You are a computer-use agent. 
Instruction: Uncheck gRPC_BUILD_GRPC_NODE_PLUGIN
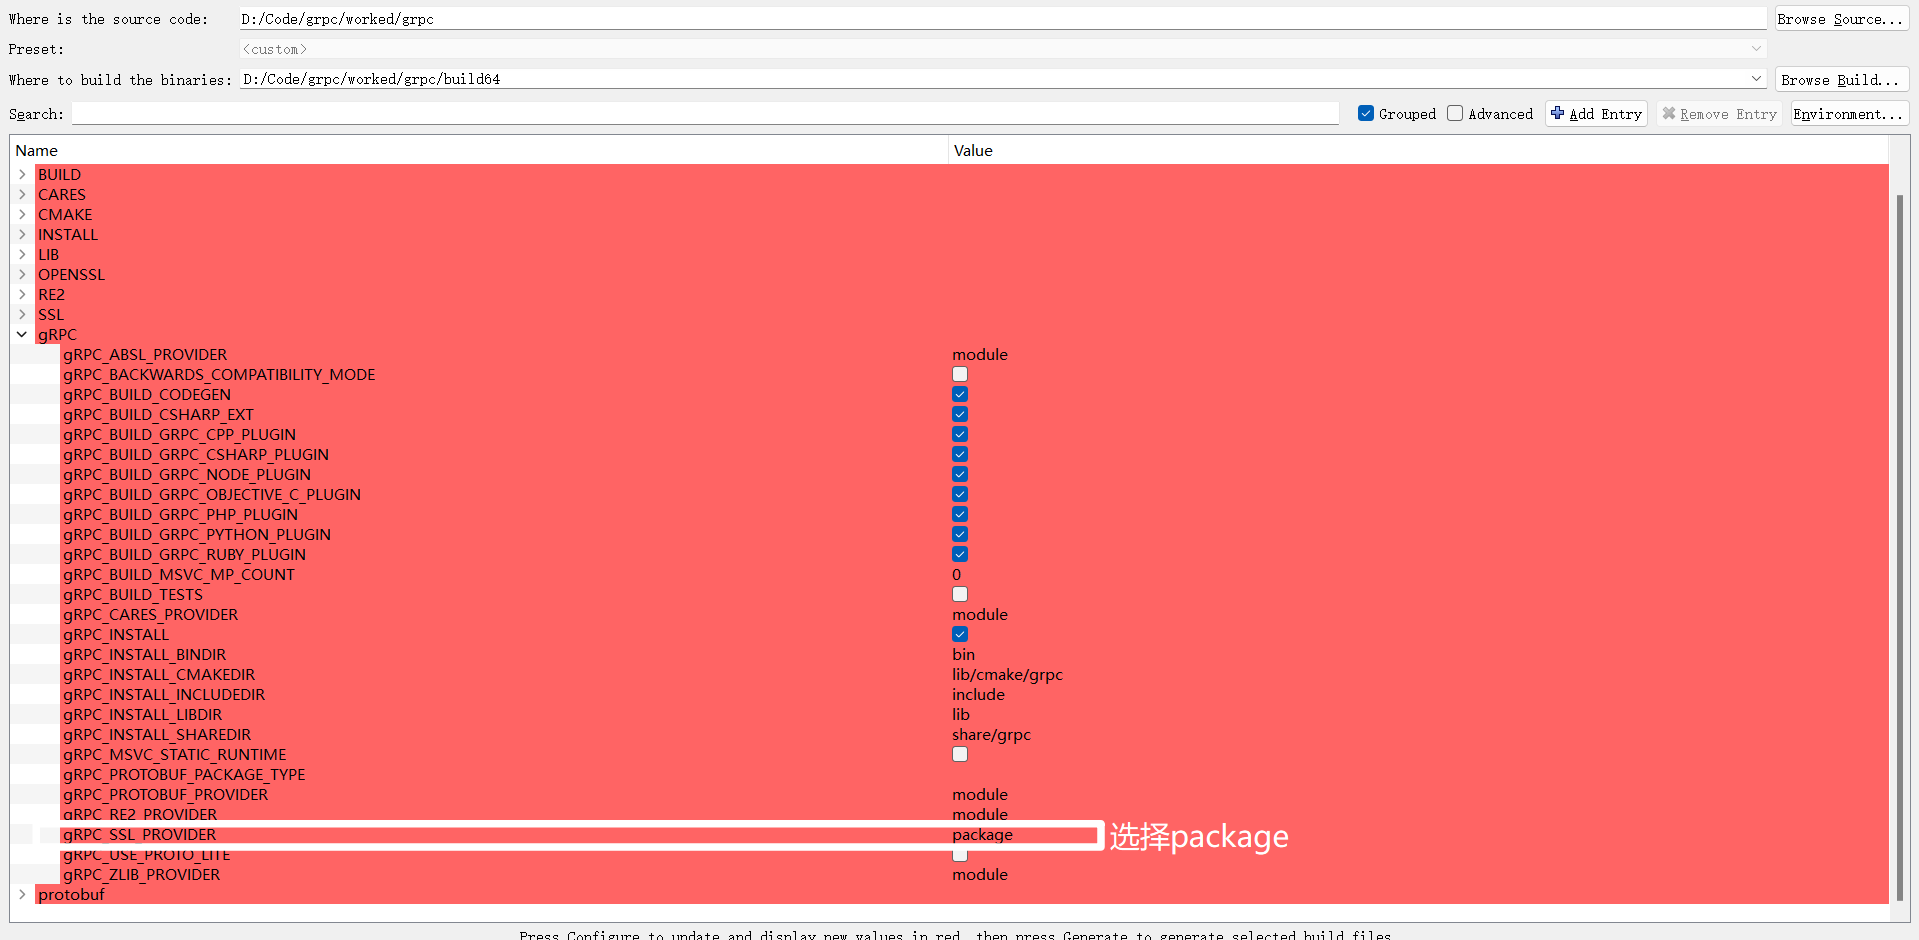click(960, 475)
